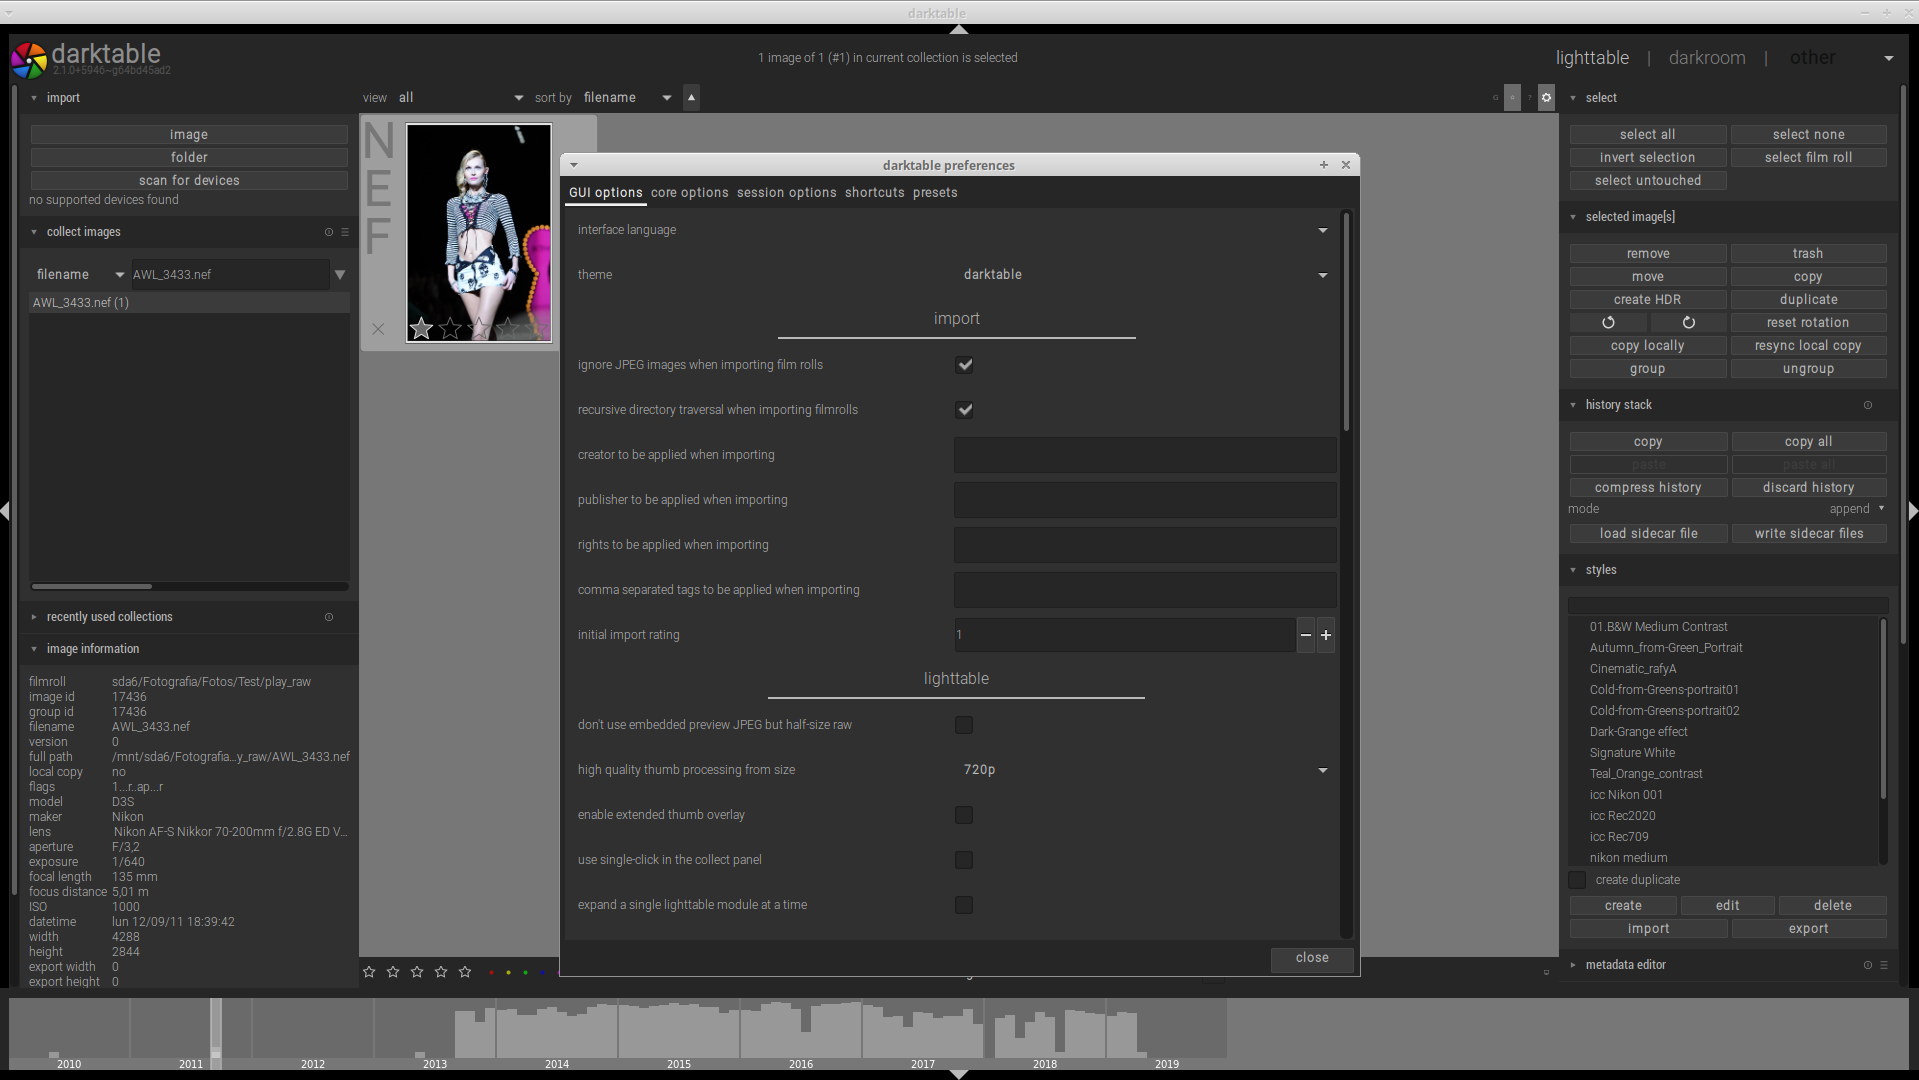Open high quality thumb size dropdown 720p
Viewport: 1919px width, 1080px height.
(1145, 770)
